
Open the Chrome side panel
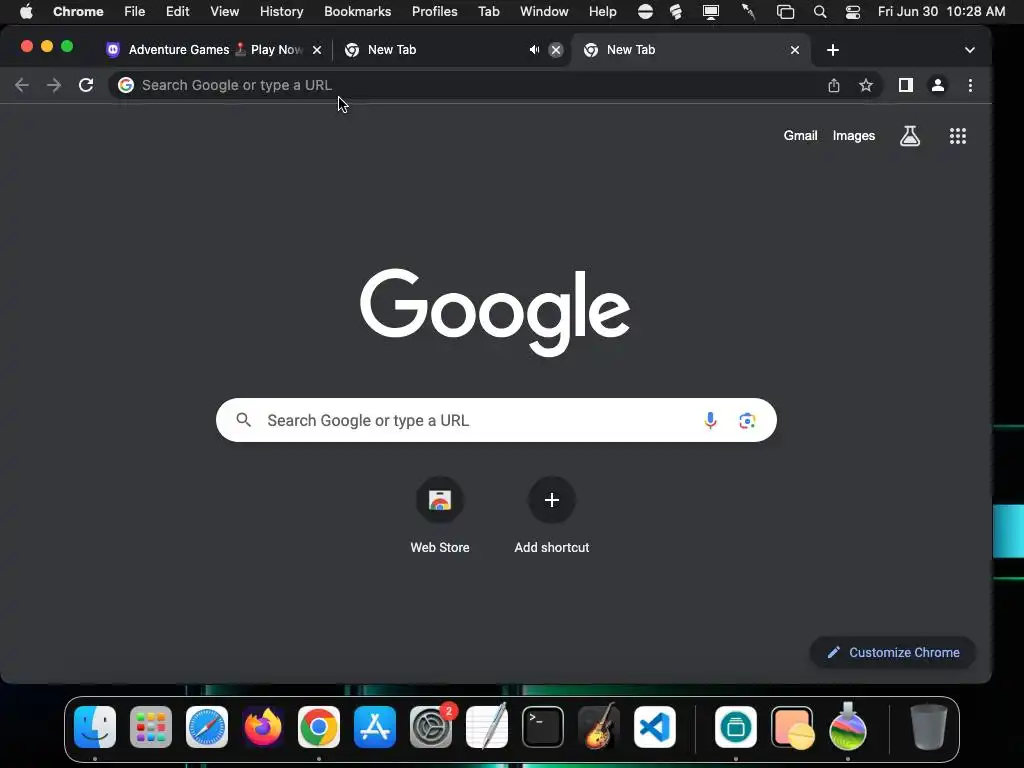(x=906, y=85)
